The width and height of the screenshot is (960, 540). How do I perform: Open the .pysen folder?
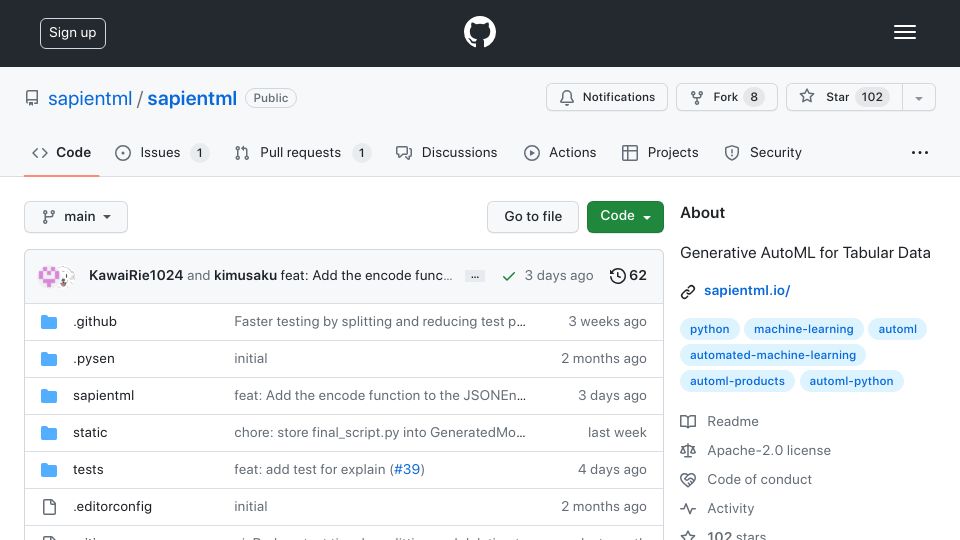point(94,358)
